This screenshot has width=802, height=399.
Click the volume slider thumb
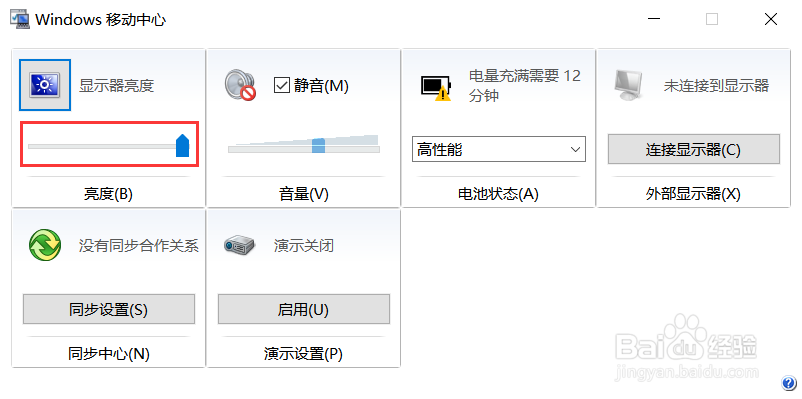tap(318, 145)
